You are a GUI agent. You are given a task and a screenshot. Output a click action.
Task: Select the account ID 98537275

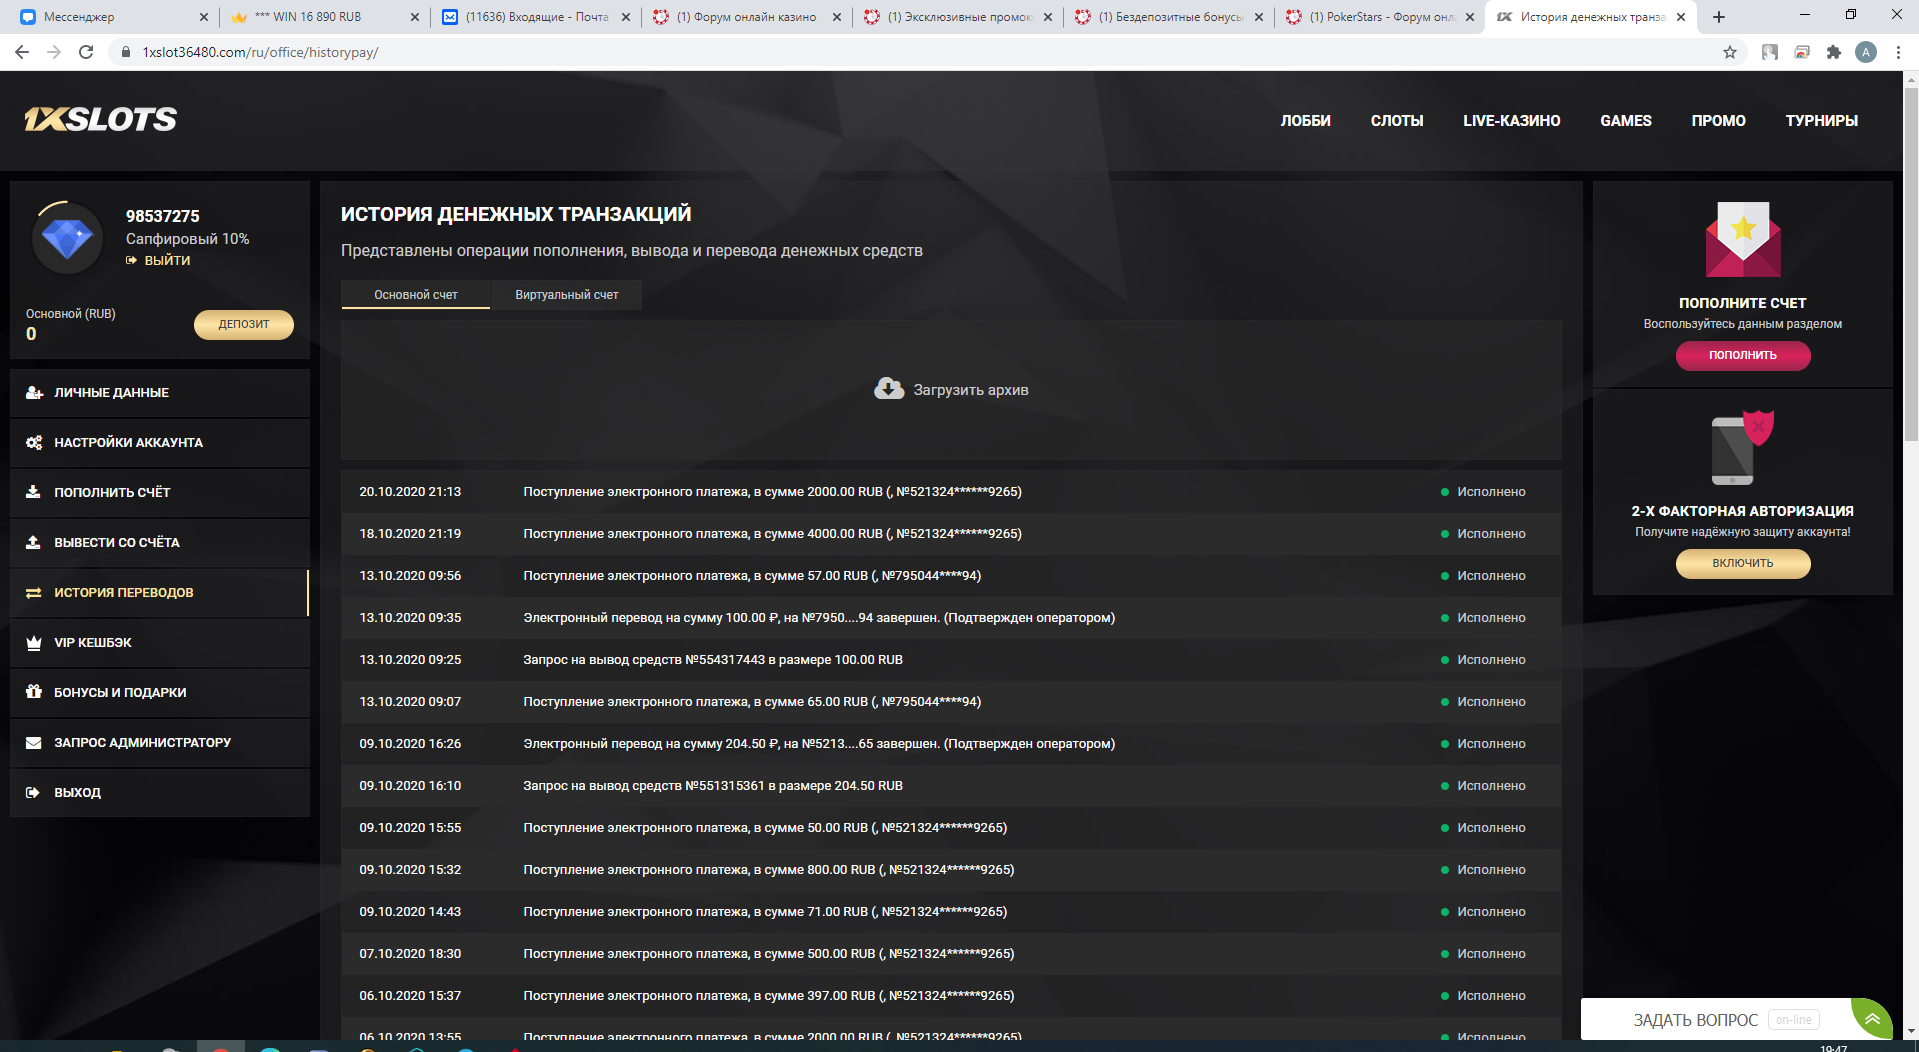(x=163, y=216)
